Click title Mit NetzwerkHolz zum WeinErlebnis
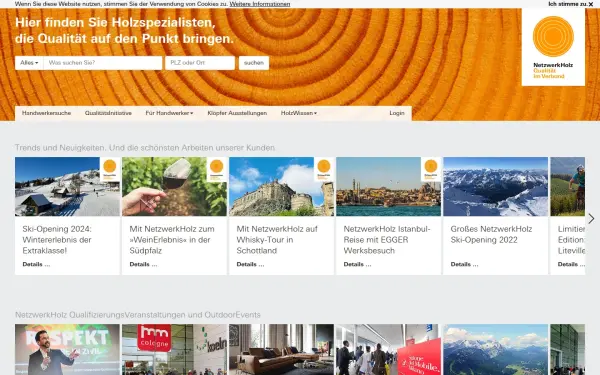Screen dimensions: 600x375 click(172, 240)
